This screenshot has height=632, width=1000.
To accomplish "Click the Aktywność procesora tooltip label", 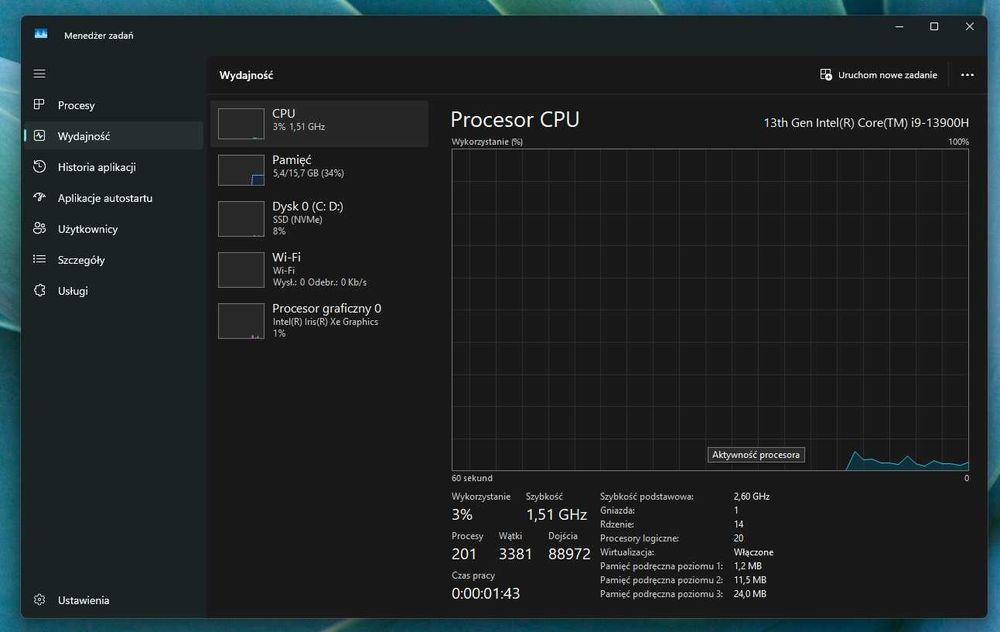I will [x=756, y=455].
